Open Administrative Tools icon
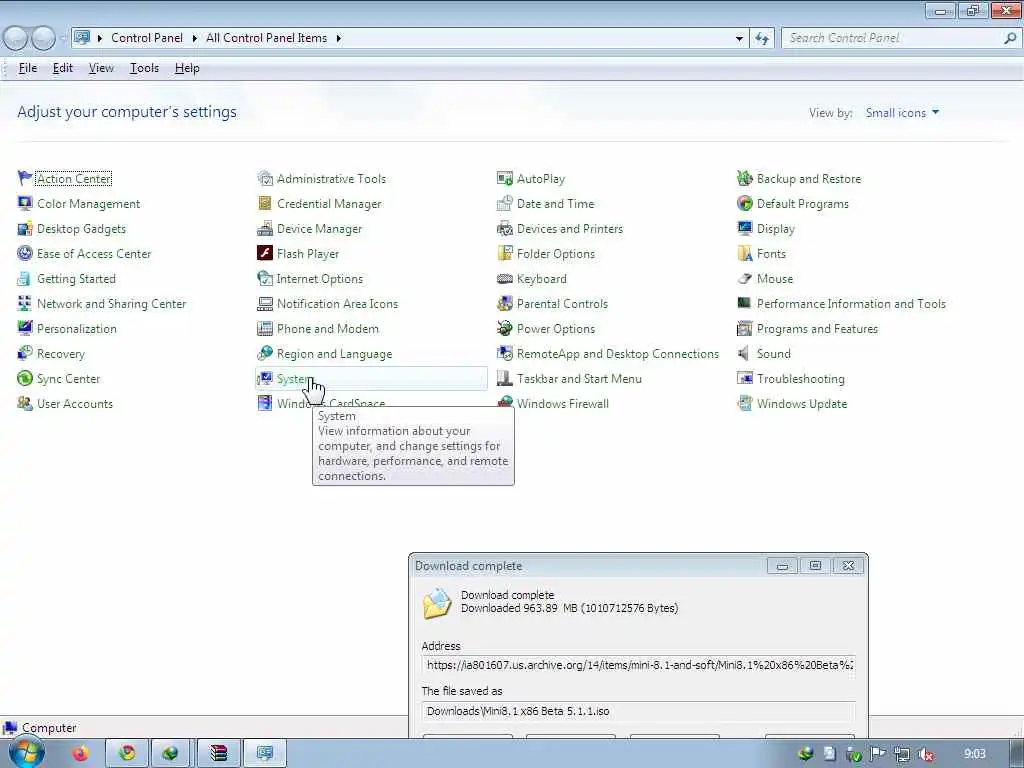Screen dimensions: 1024x768 click(x=264, y=178)
